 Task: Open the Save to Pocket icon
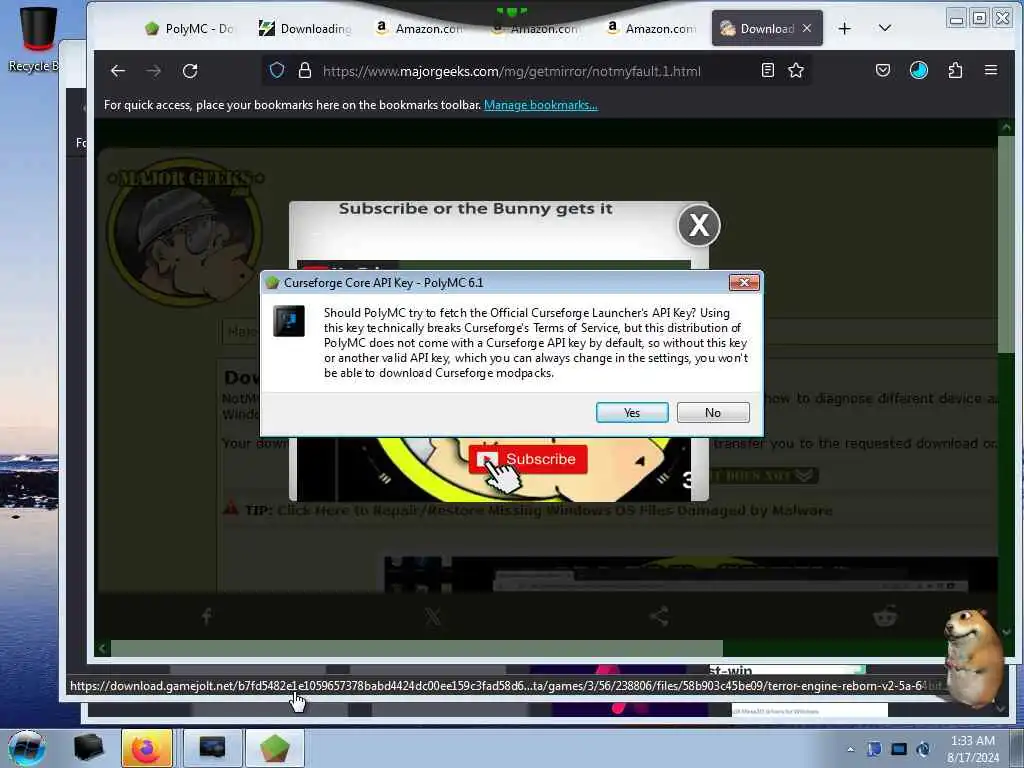click(x=883, y=71)
